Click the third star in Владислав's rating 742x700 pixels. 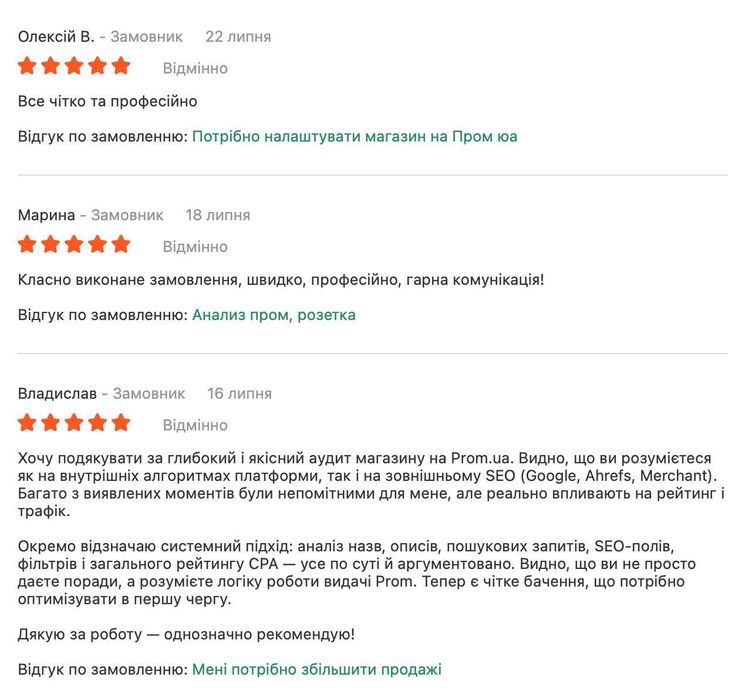(74, 422)
